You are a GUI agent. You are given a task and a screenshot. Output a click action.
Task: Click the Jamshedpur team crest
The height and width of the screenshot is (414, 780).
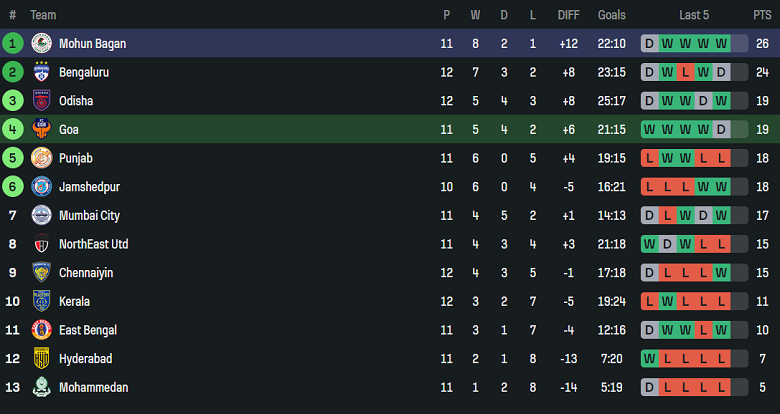coord(42,187)
